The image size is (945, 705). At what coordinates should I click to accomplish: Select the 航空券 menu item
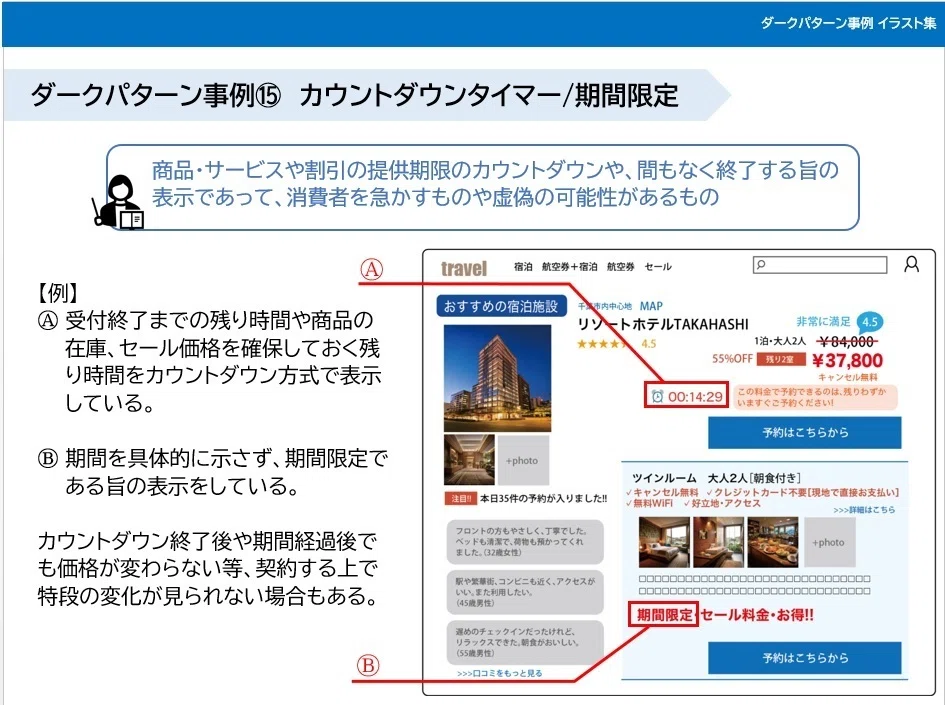pos(621,266)
